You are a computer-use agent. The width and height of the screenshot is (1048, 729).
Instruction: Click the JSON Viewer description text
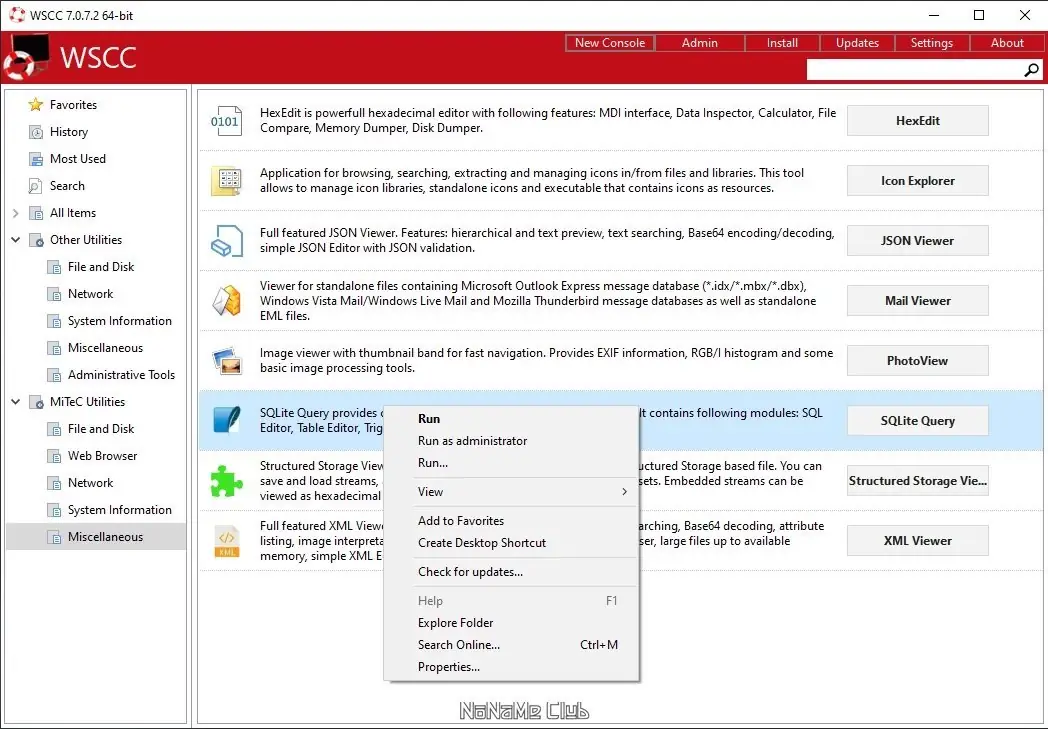click(x=547, y=241)
